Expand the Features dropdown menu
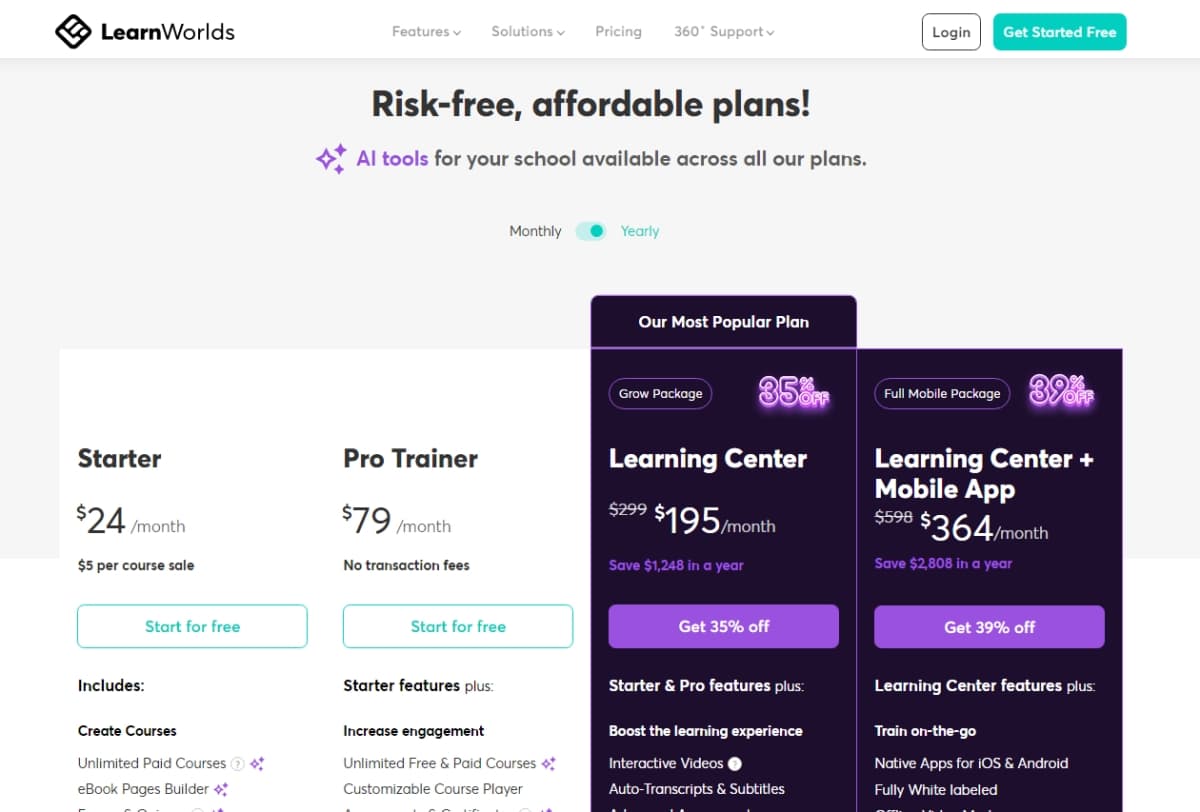 (x=426, y=32)
